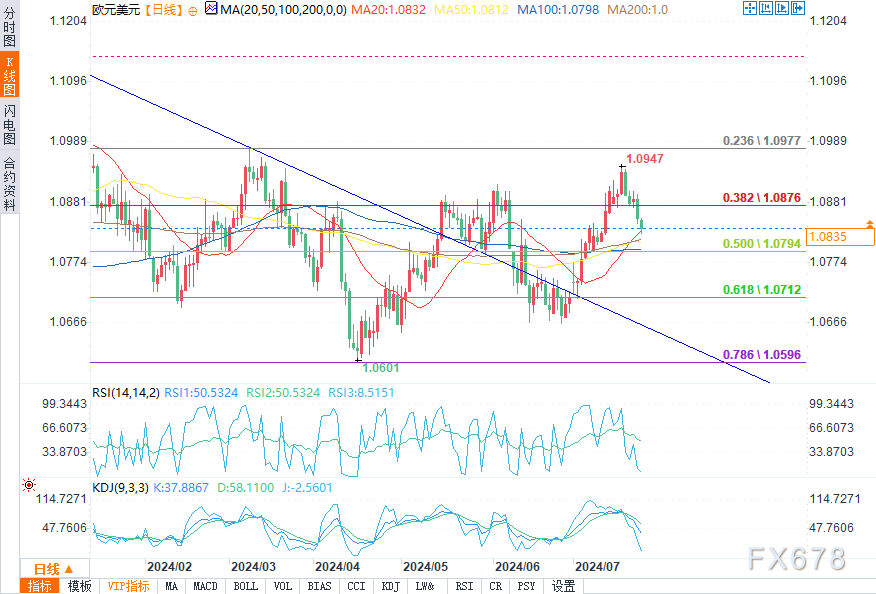Click the 2024/04 date axis label

pyautogui.click(x=337, y=567)
